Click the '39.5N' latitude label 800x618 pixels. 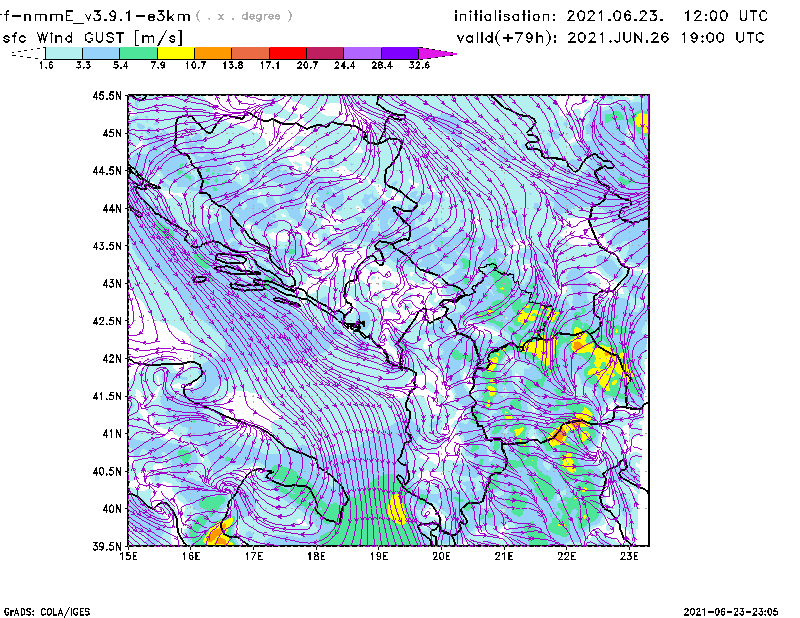click(x=107, y=547)
